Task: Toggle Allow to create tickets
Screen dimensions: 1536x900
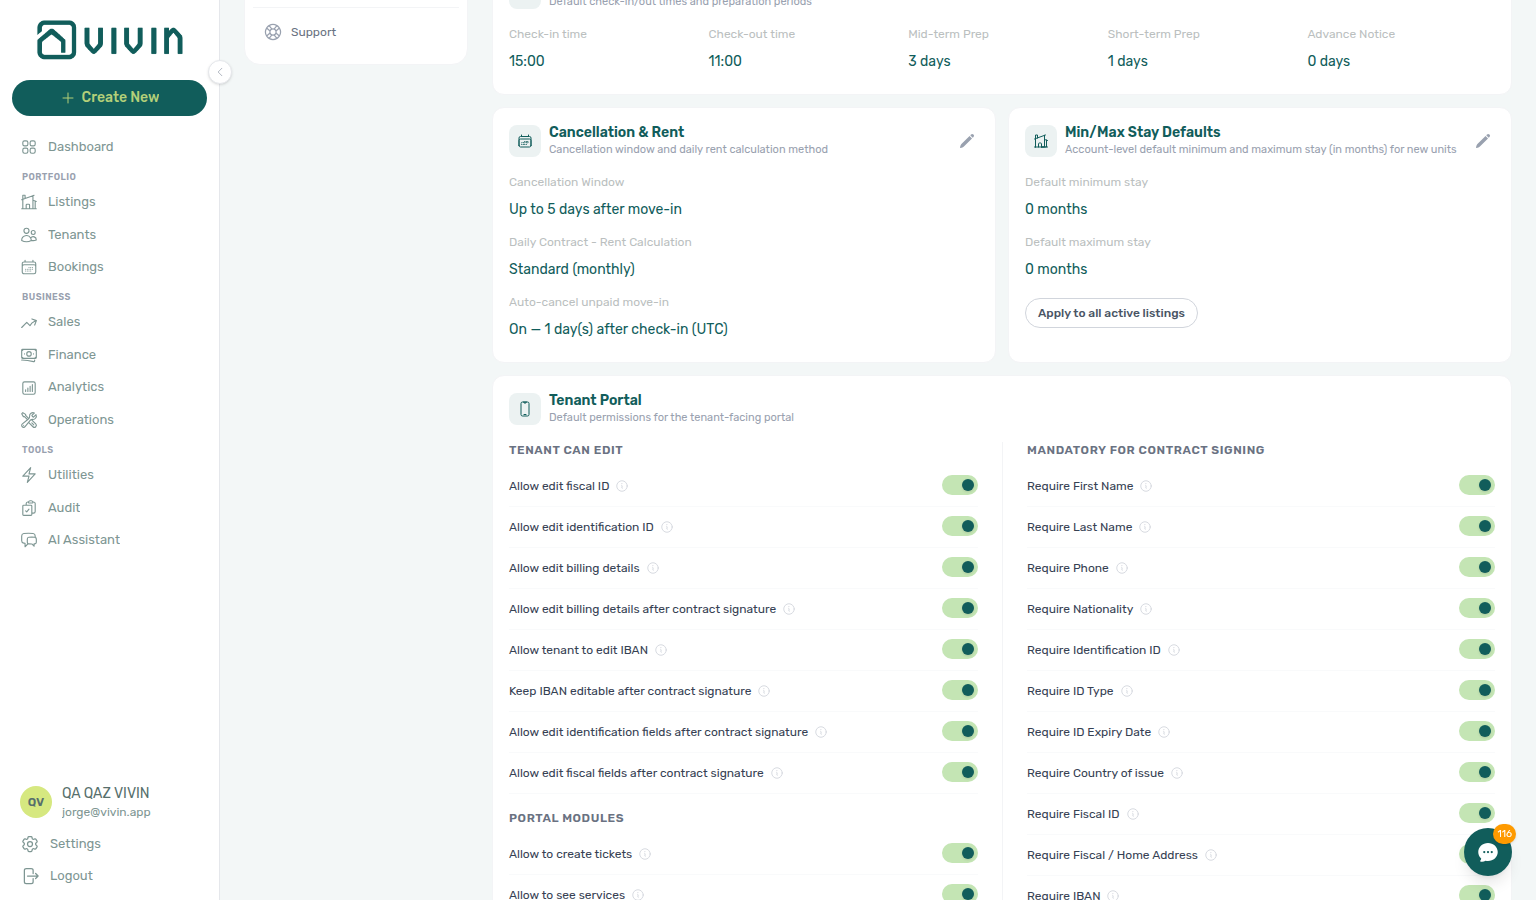Action: pos(960,854)
